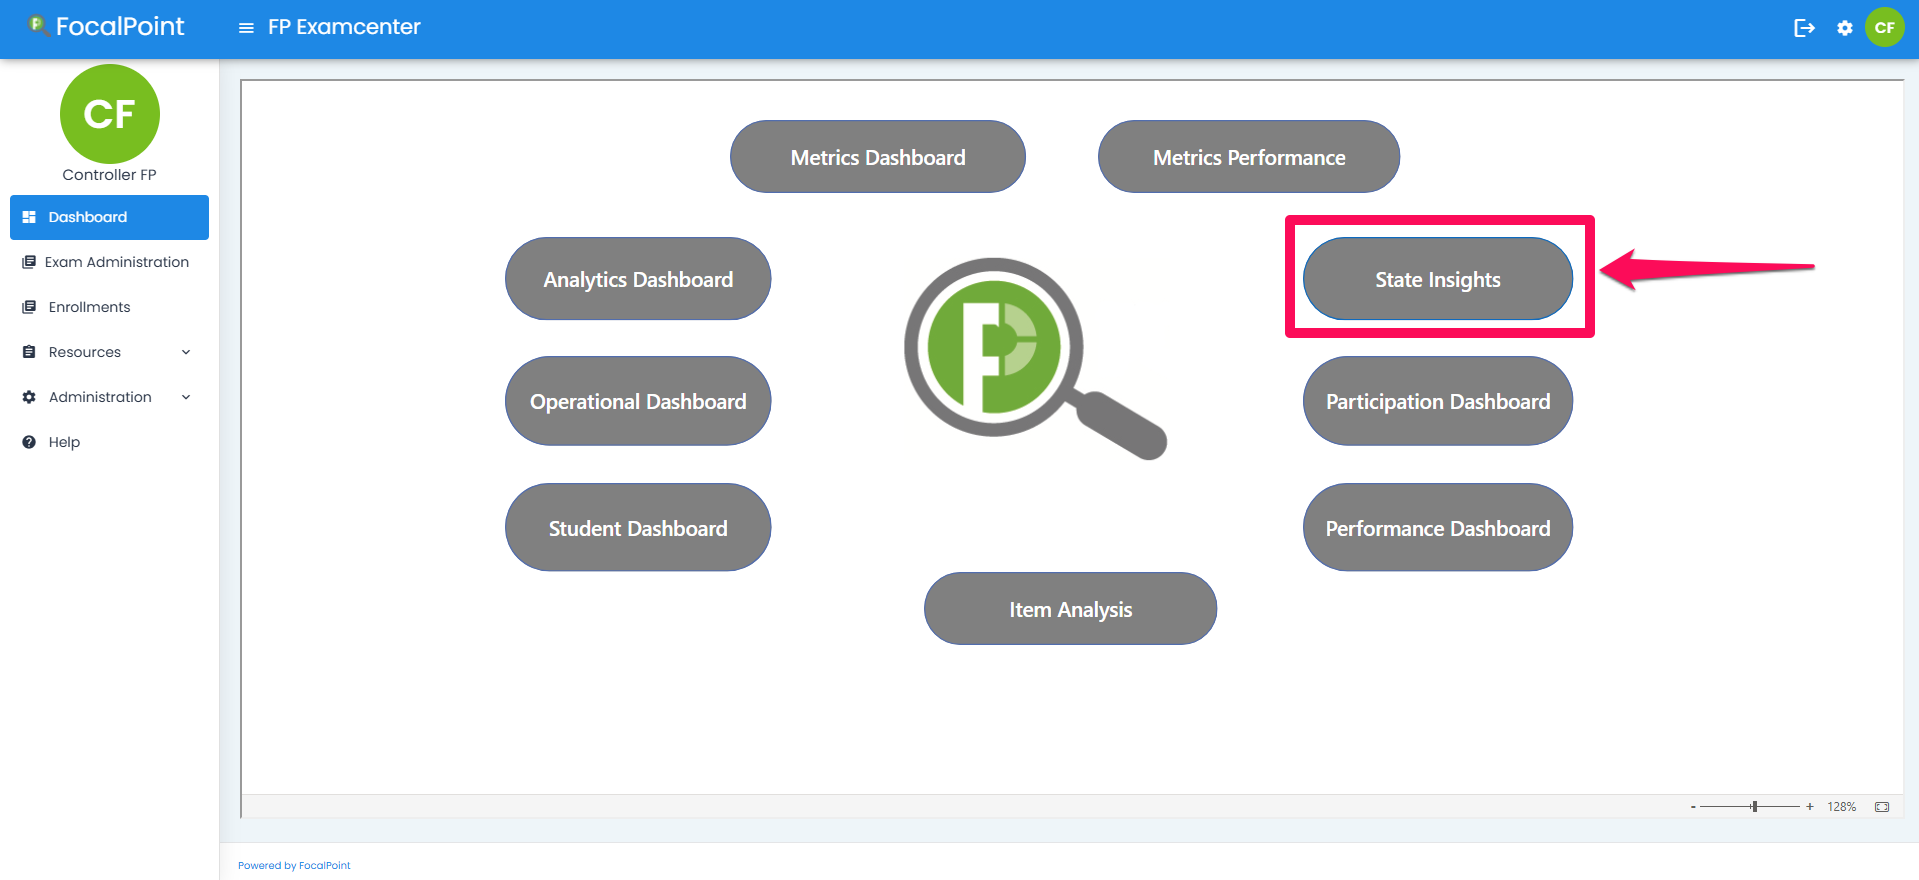Expand the Resources menu chevron
Viewport: 1919px width, 880px height.
pos(186,352)
